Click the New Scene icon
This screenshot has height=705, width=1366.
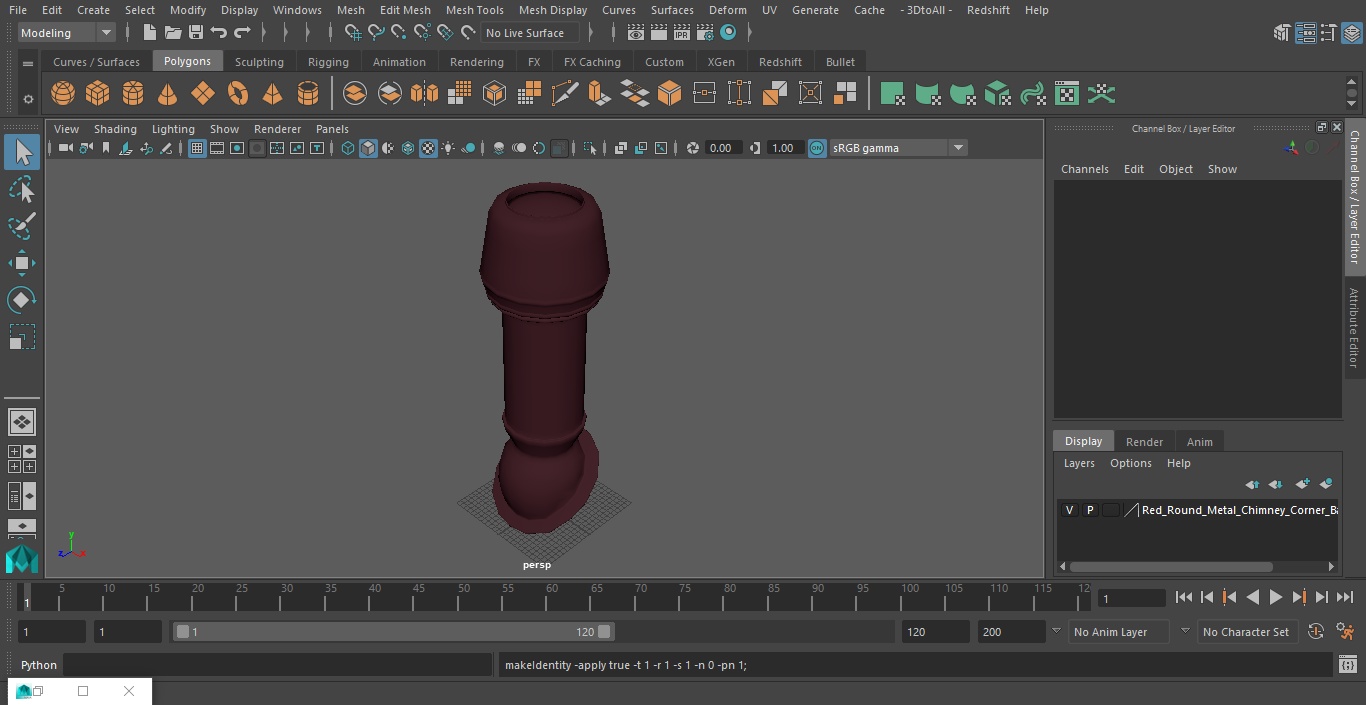coord(150,33)
